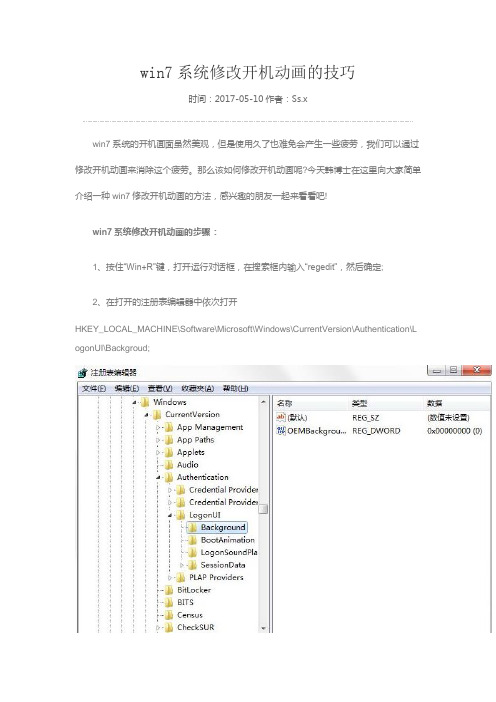The height and width of the screenshot is (702, 496).
Task: Click the Census folder icon
Action: tap(169, 615)
